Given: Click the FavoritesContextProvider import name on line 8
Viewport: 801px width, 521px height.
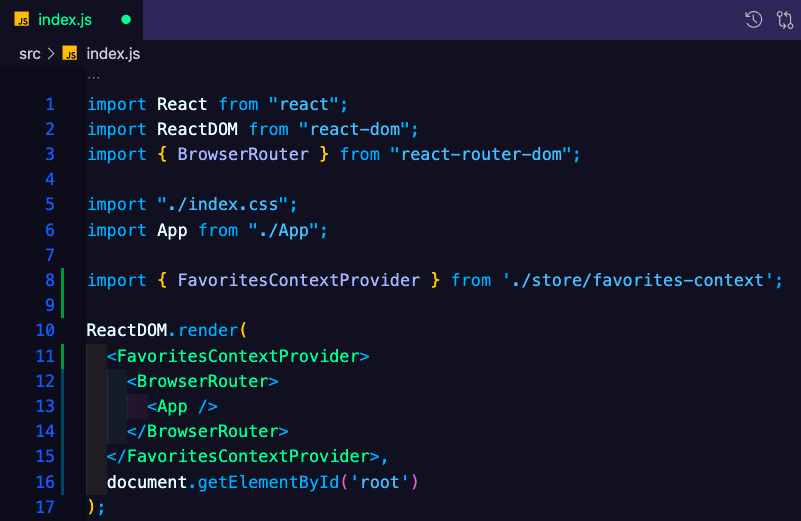Looking at the screenshot, I should coord(298,280).
